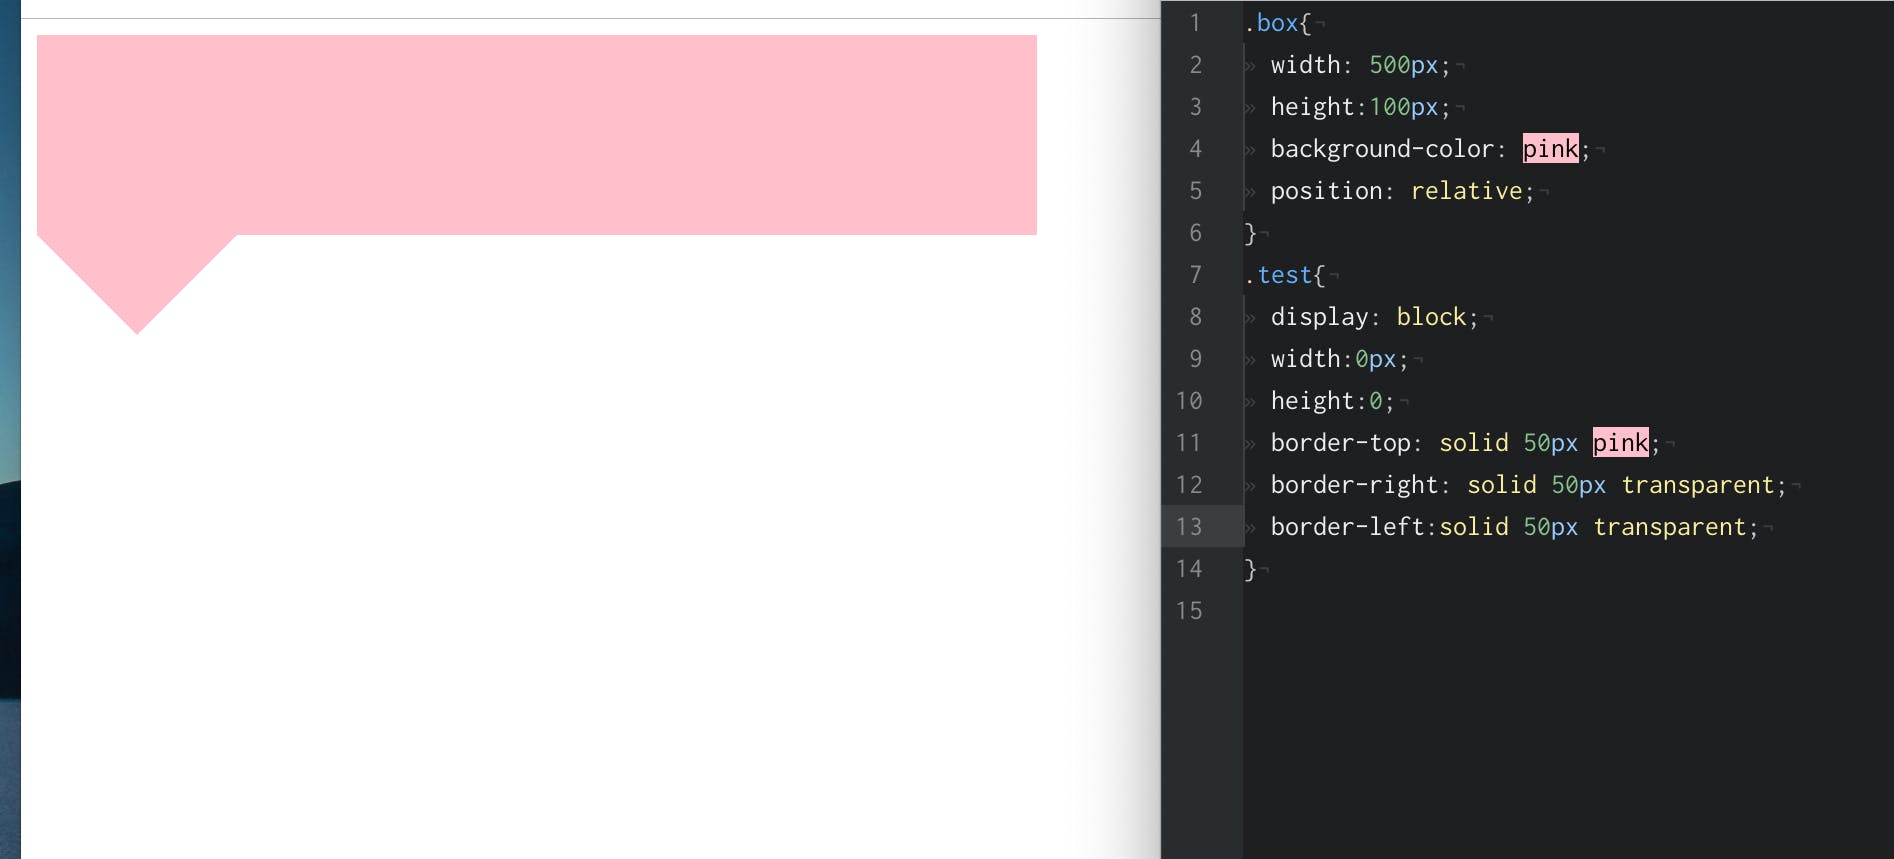The height and width of the screenshot is (859, 1894).
Task: Click the transparent value on line 13
Action: click(1669, 527)
